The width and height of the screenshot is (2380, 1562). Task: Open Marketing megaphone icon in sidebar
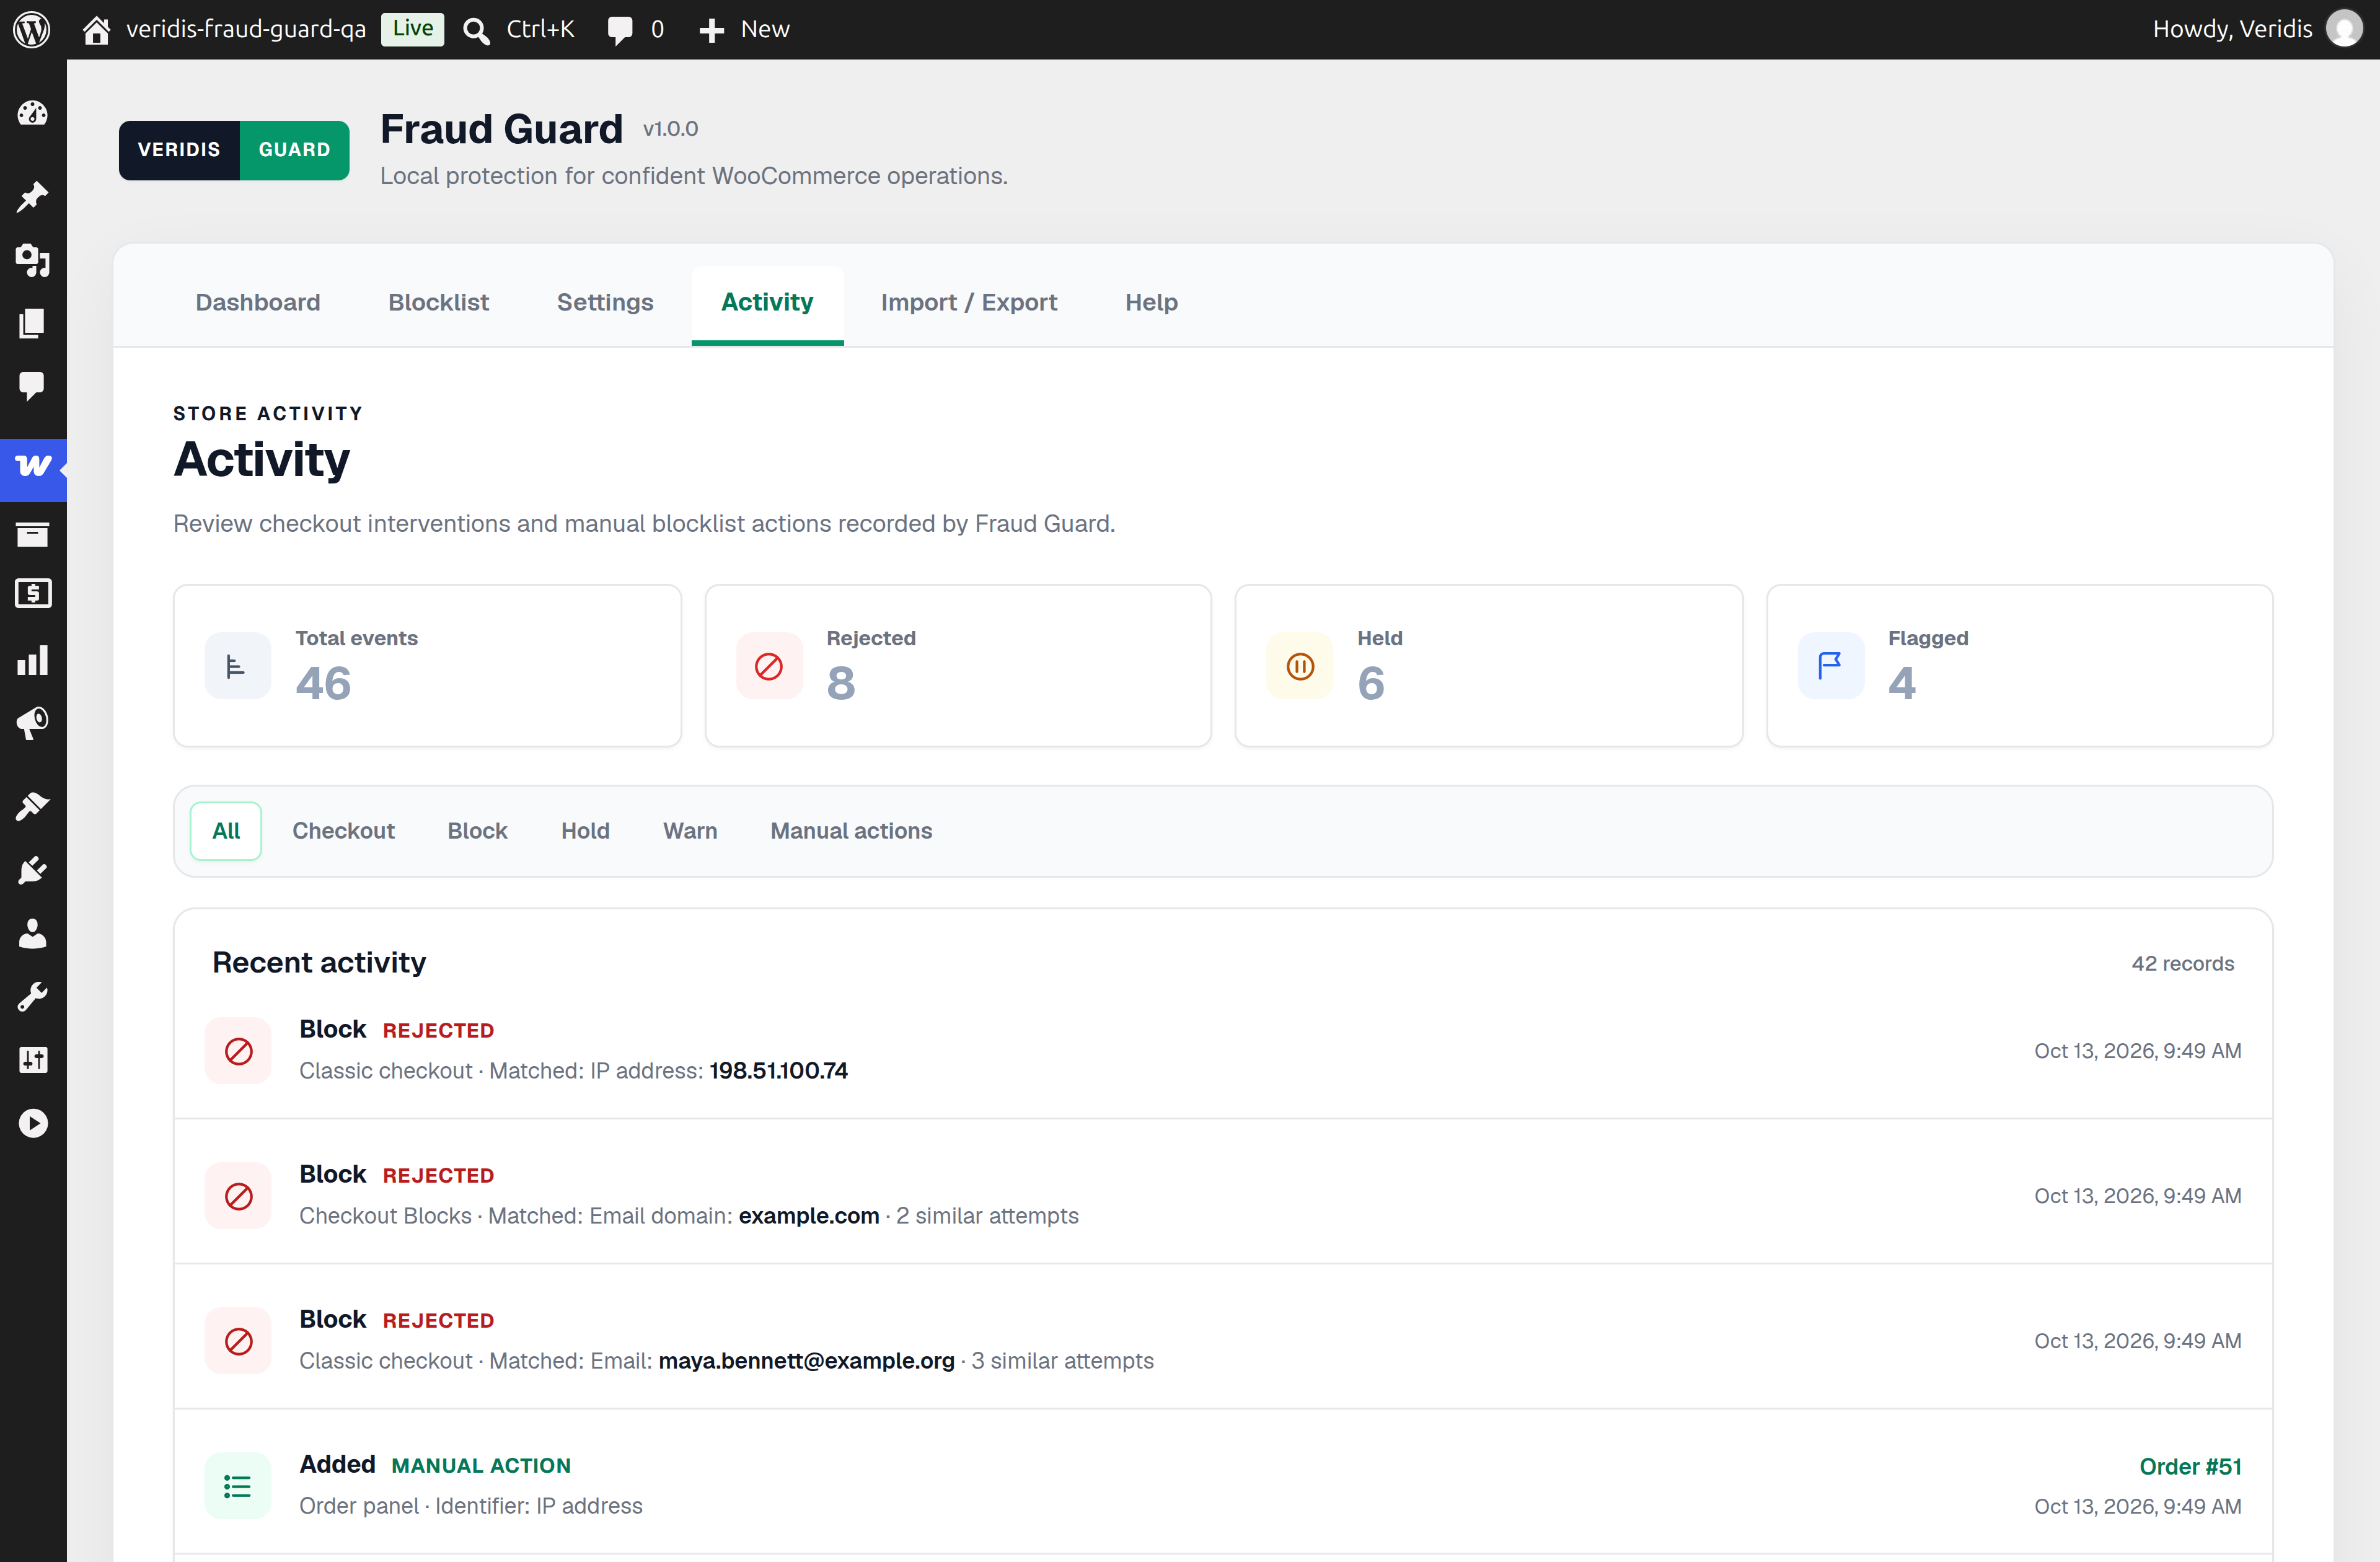(x=33, y=723)
